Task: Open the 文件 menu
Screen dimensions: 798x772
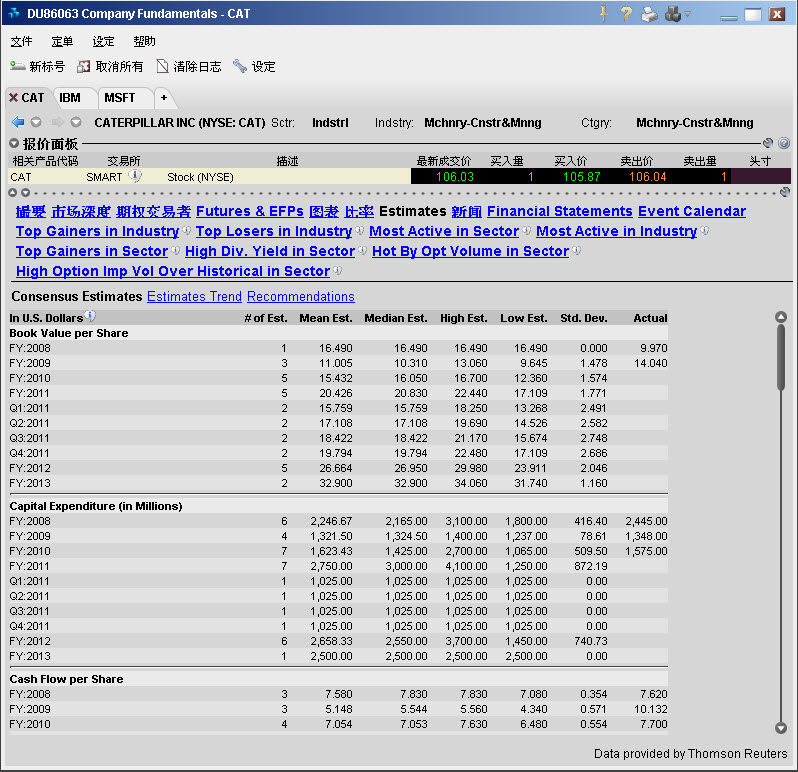Action: 21,42
